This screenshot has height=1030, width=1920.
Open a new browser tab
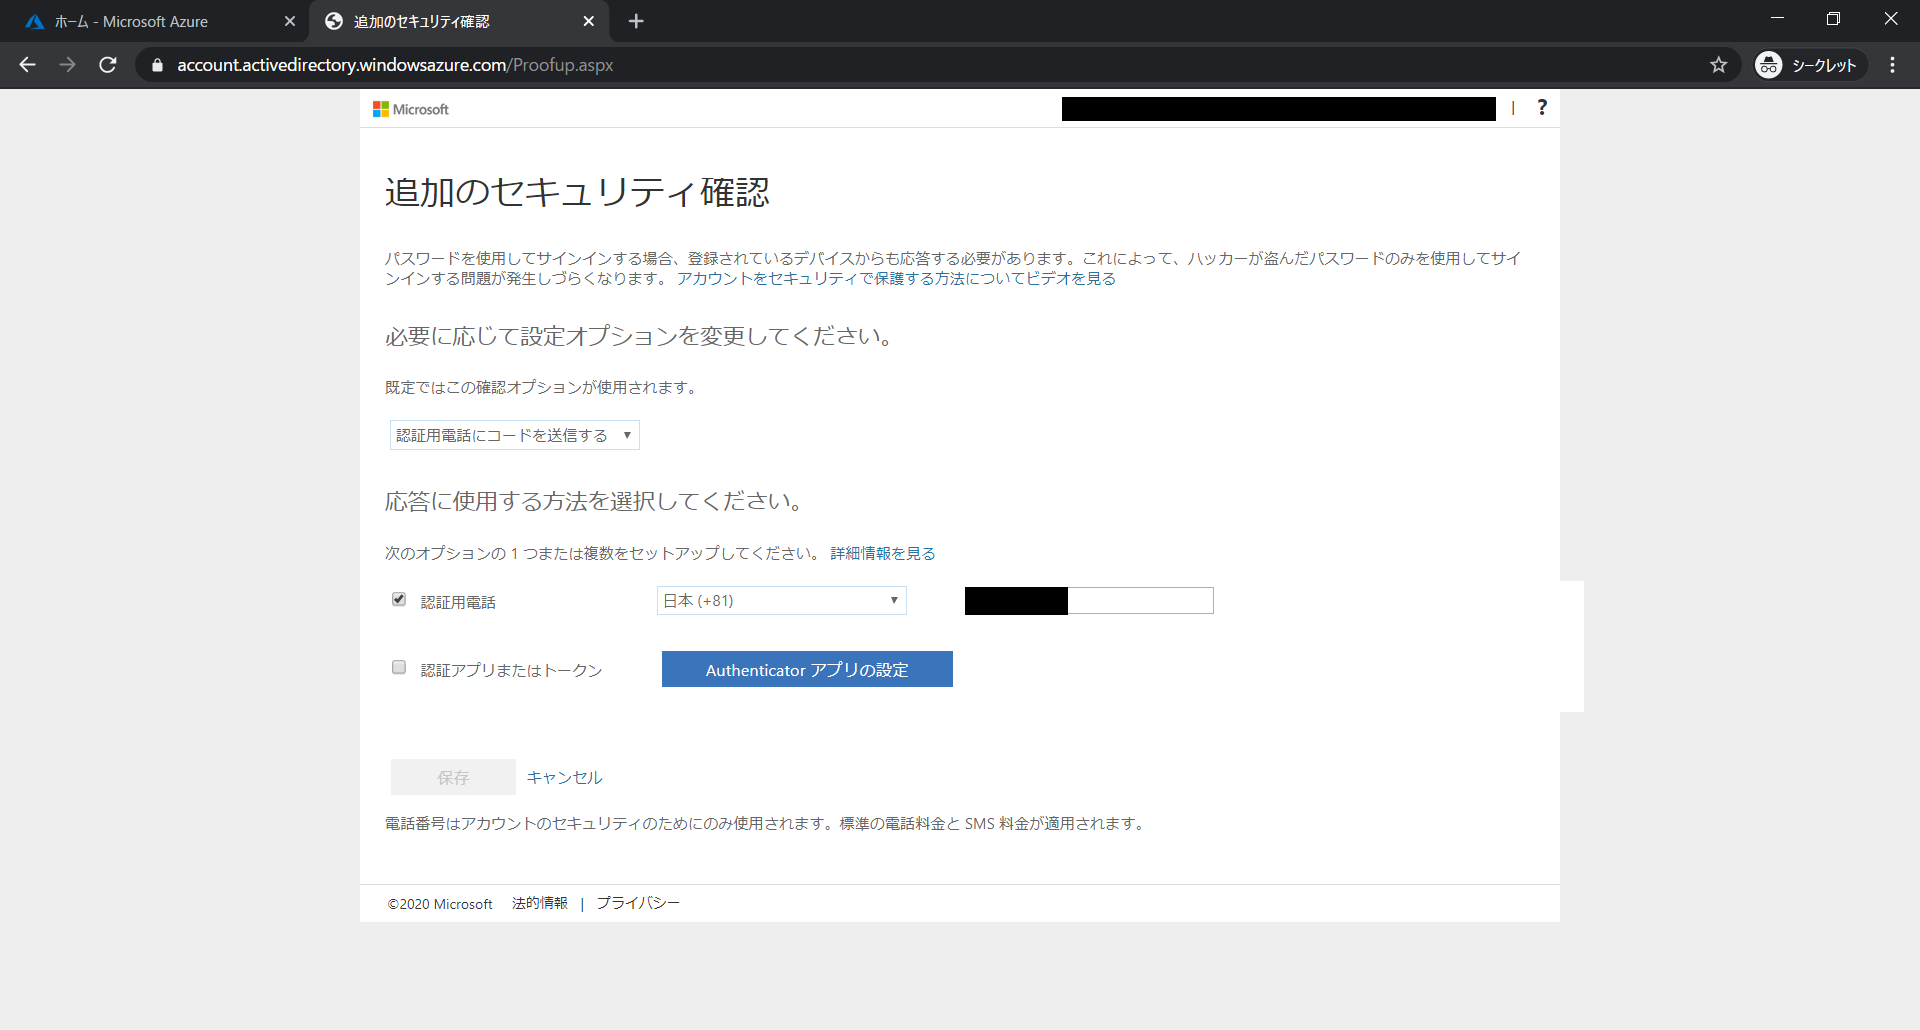(636, 21)
